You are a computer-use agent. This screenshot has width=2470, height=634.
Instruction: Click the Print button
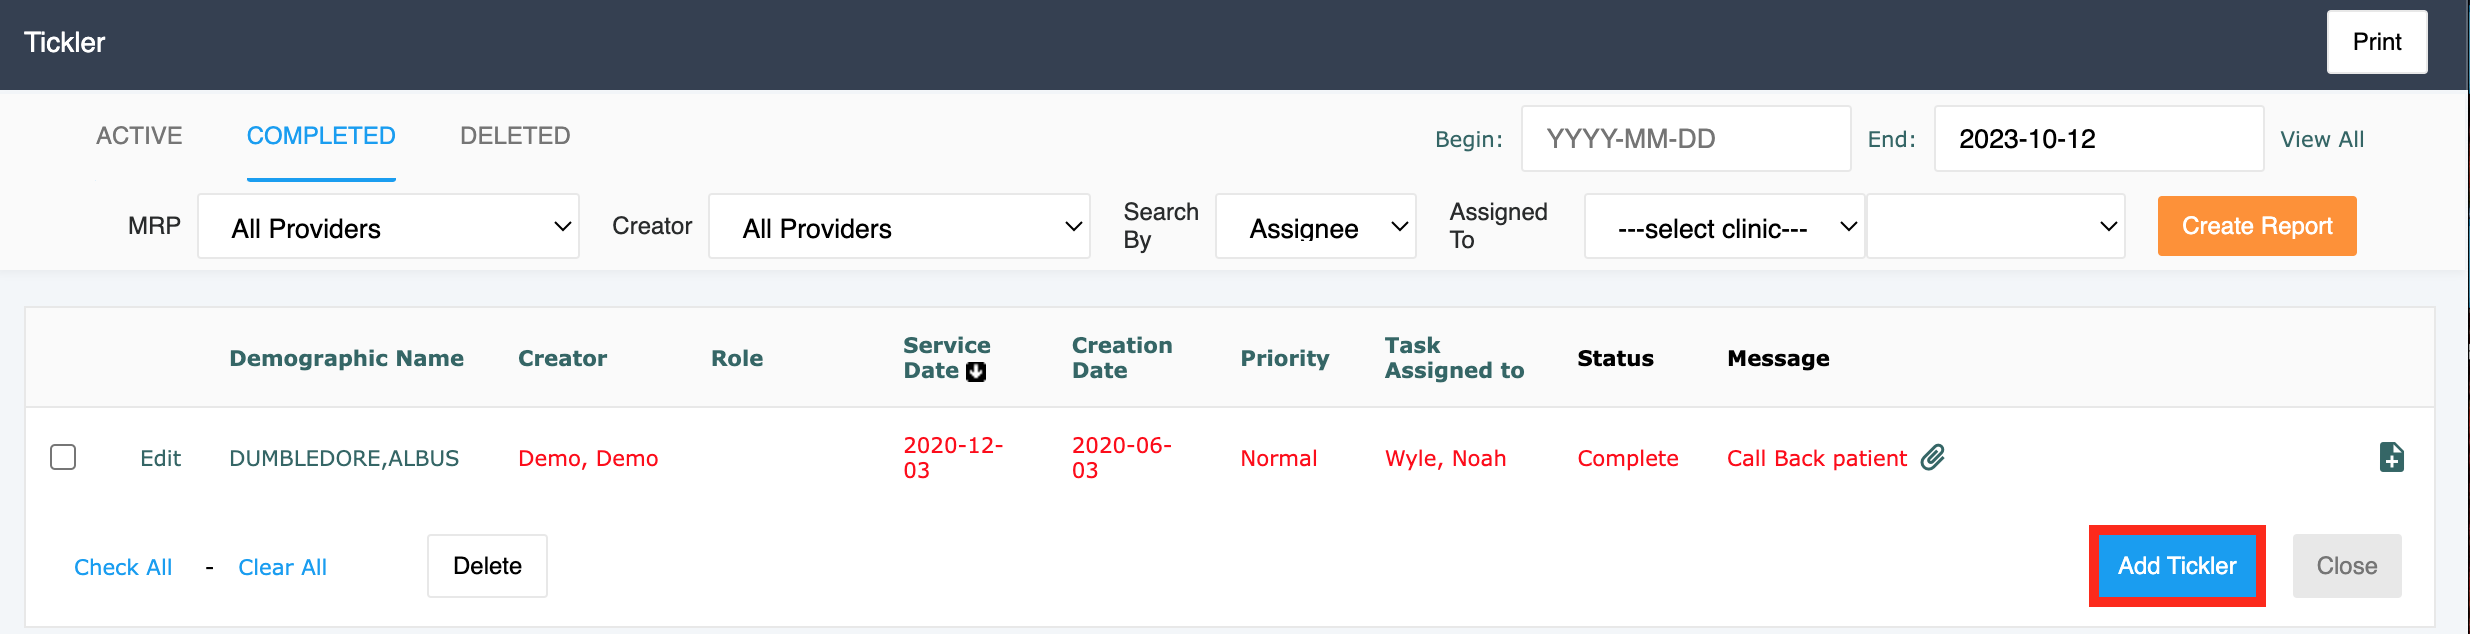[x=2376, y=42]
